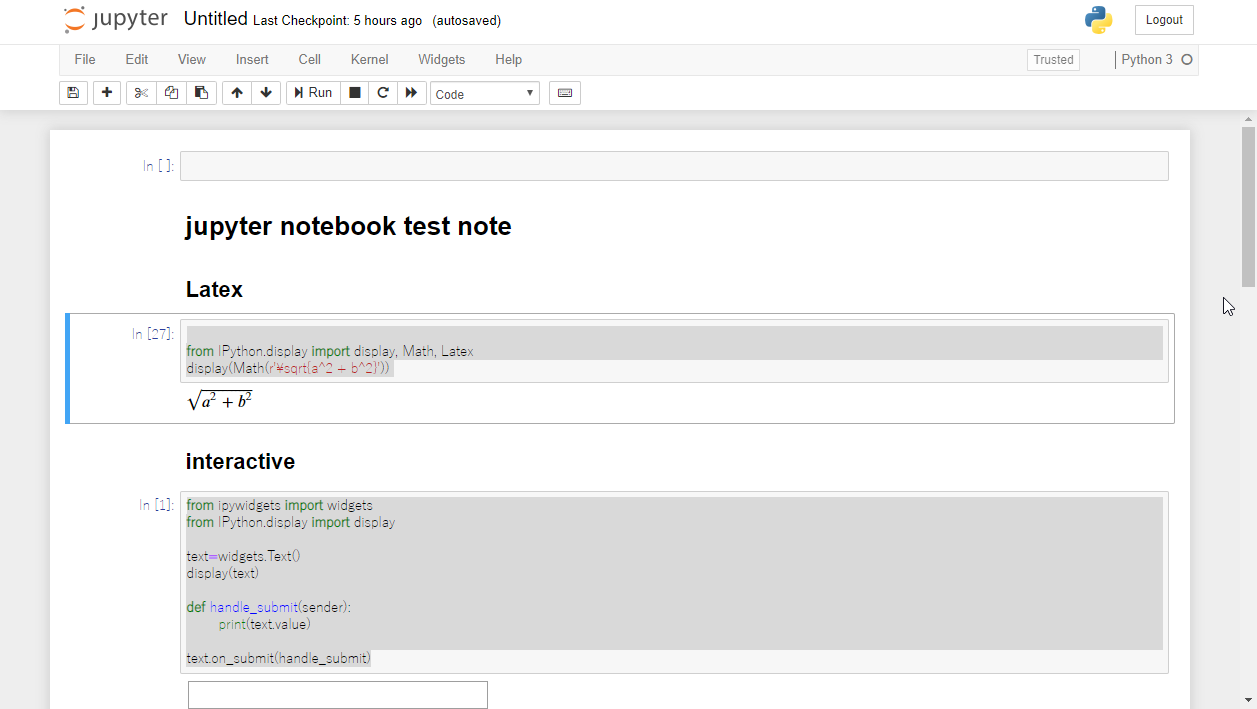Interrupt the kernel with stop icon
Screen dimensions: 1257x709
pos(354,93)
